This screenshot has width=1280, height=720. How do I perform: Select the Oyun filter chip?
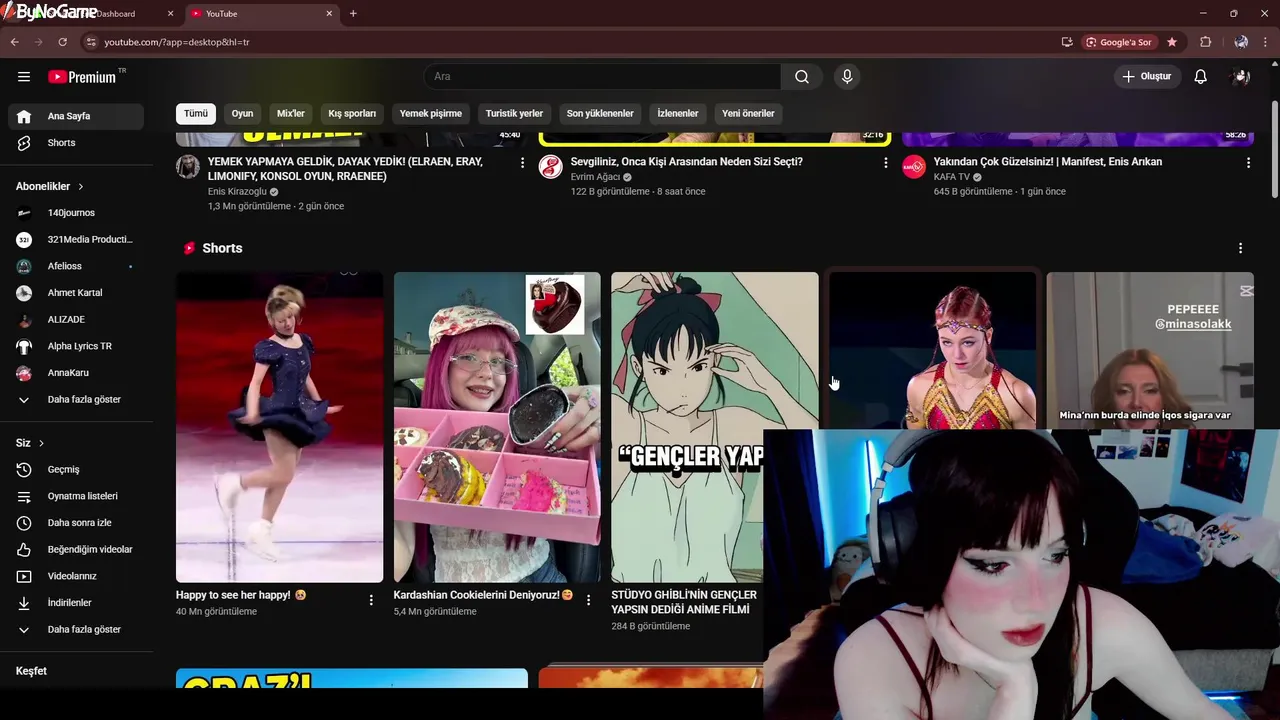(242, 114)
